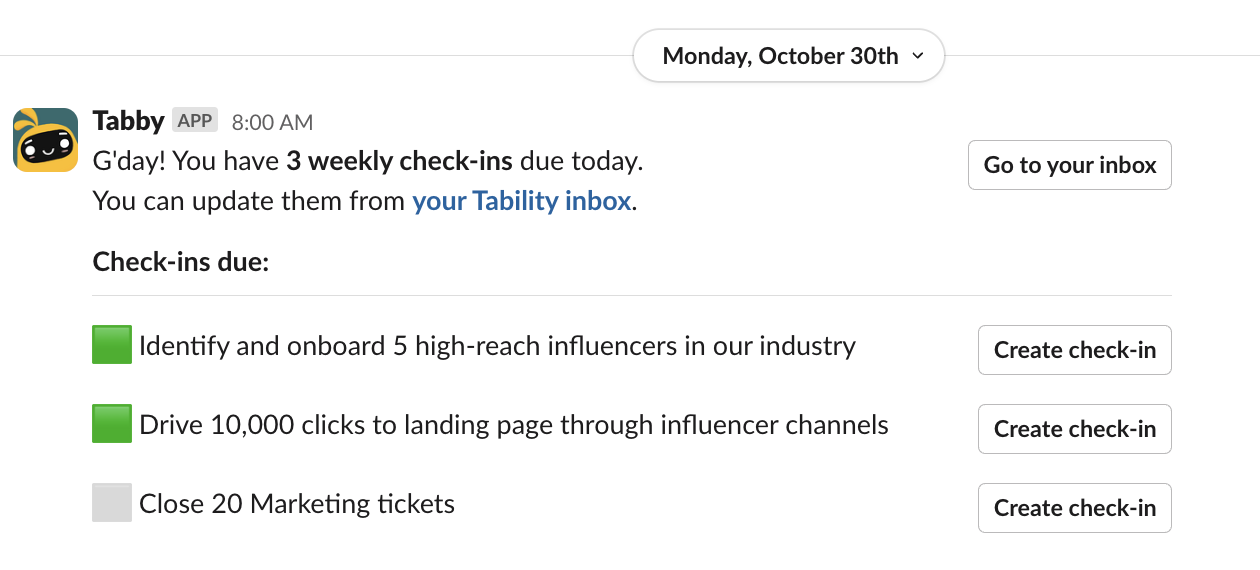Follow the "your Tability inbox" link
Image resolution: width=1260 pixels, height=570 pixels.
click(x=521, y=201)
